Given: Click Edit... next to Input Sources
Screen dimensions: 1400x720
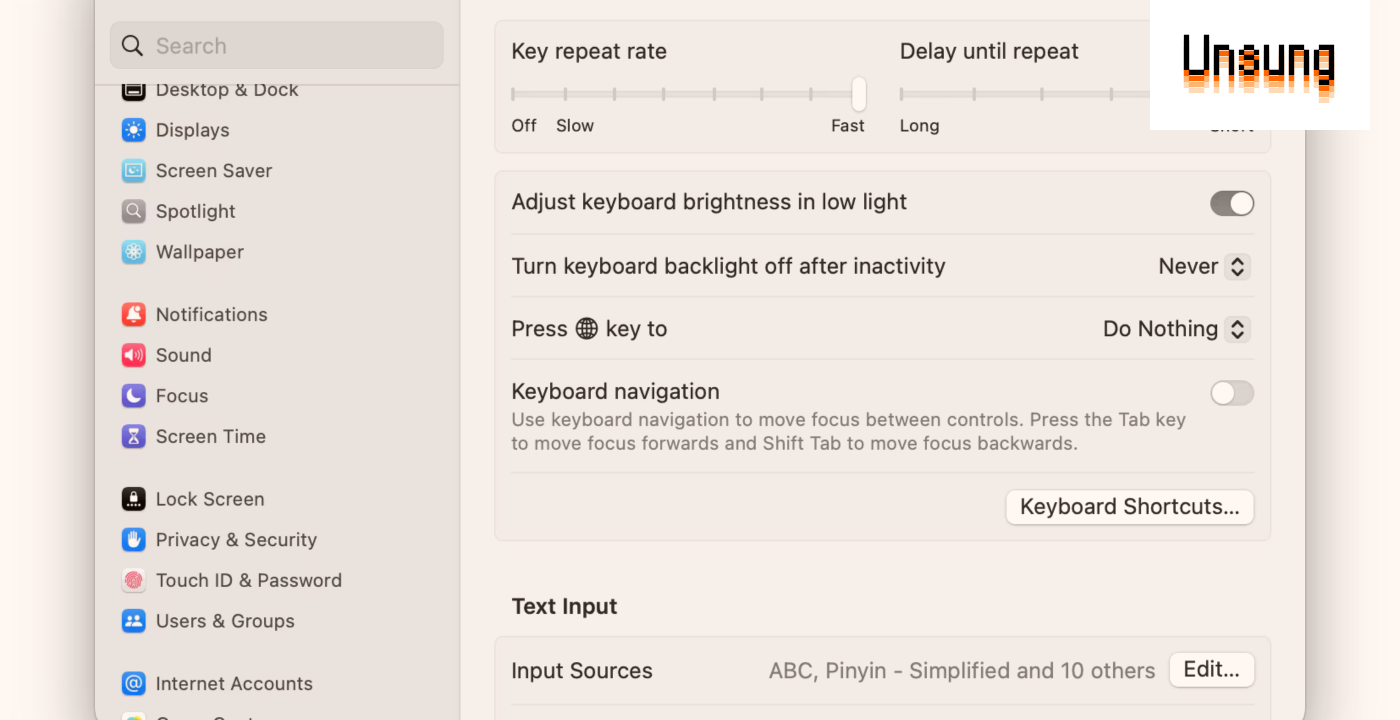Looking at the screenshot, I should pyautogui.click(x=1212, y=670).
